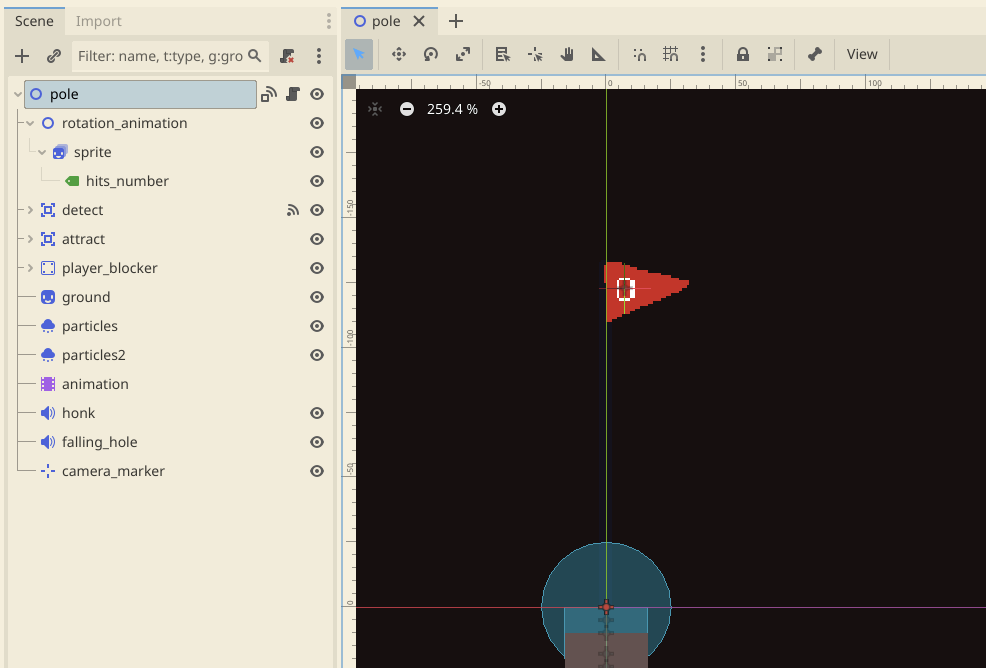
Task: Switch to the Import dock tab
Action: click(99, 21)
